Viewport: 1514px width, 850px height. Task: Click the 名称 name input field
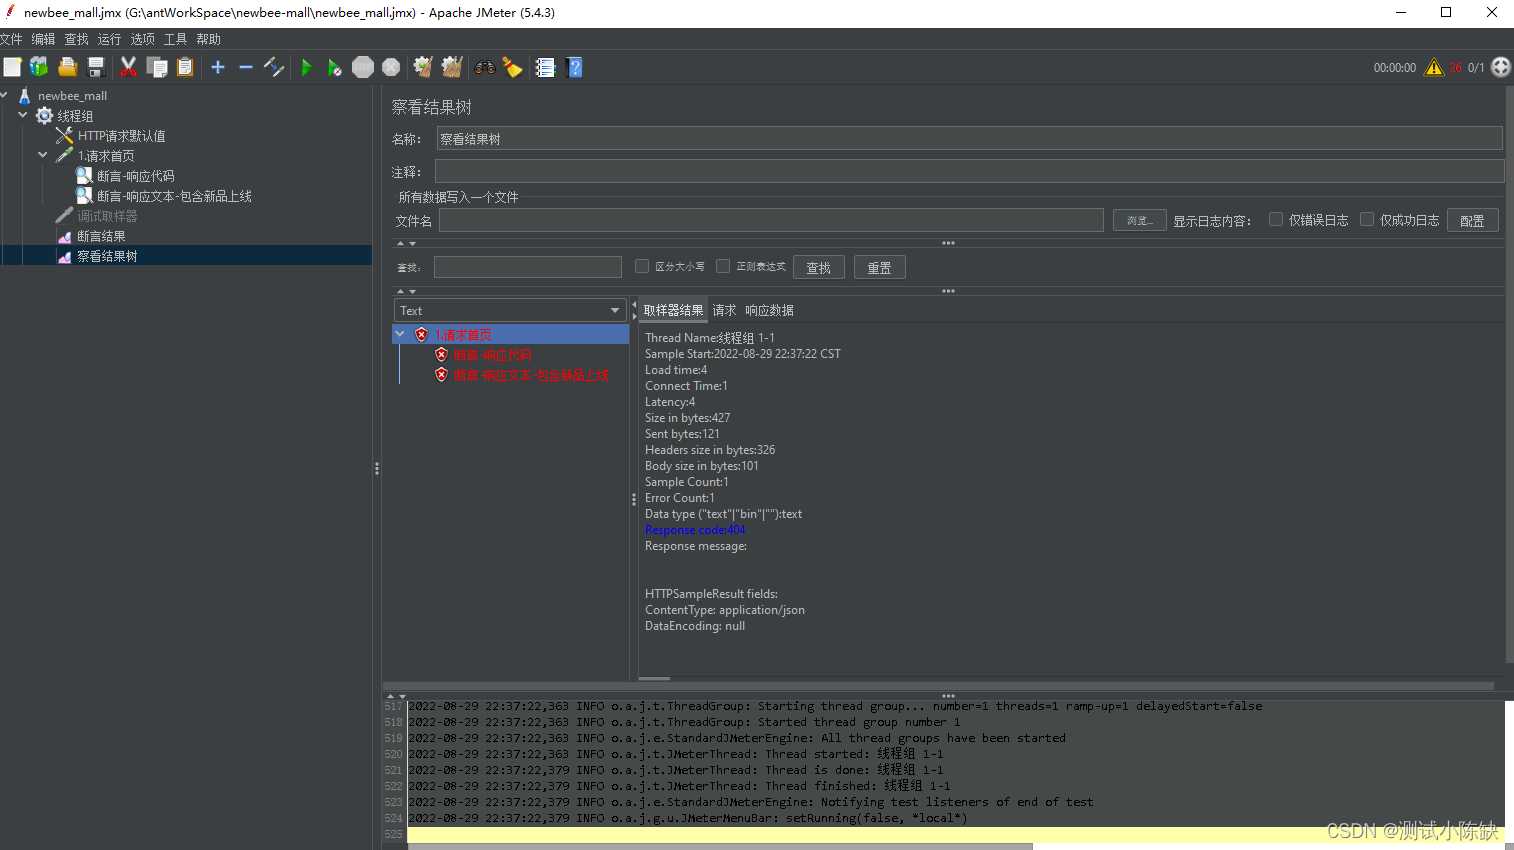(x=969, y=139)
